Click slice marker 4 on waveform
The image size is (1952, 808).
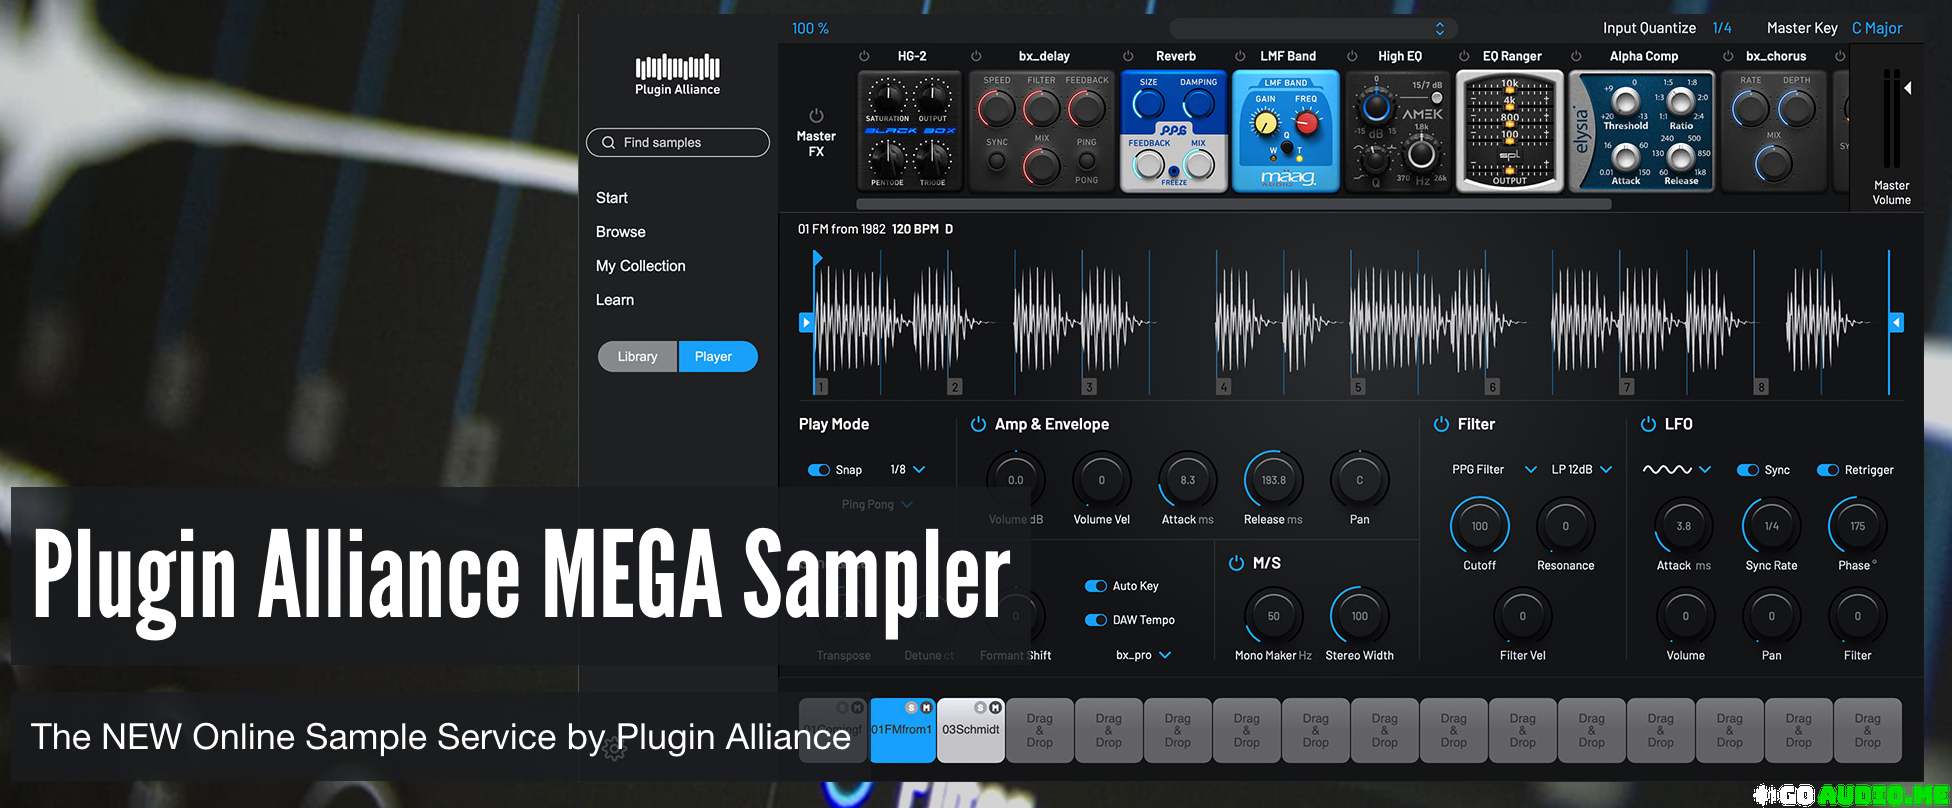[x=1224, y=387]
